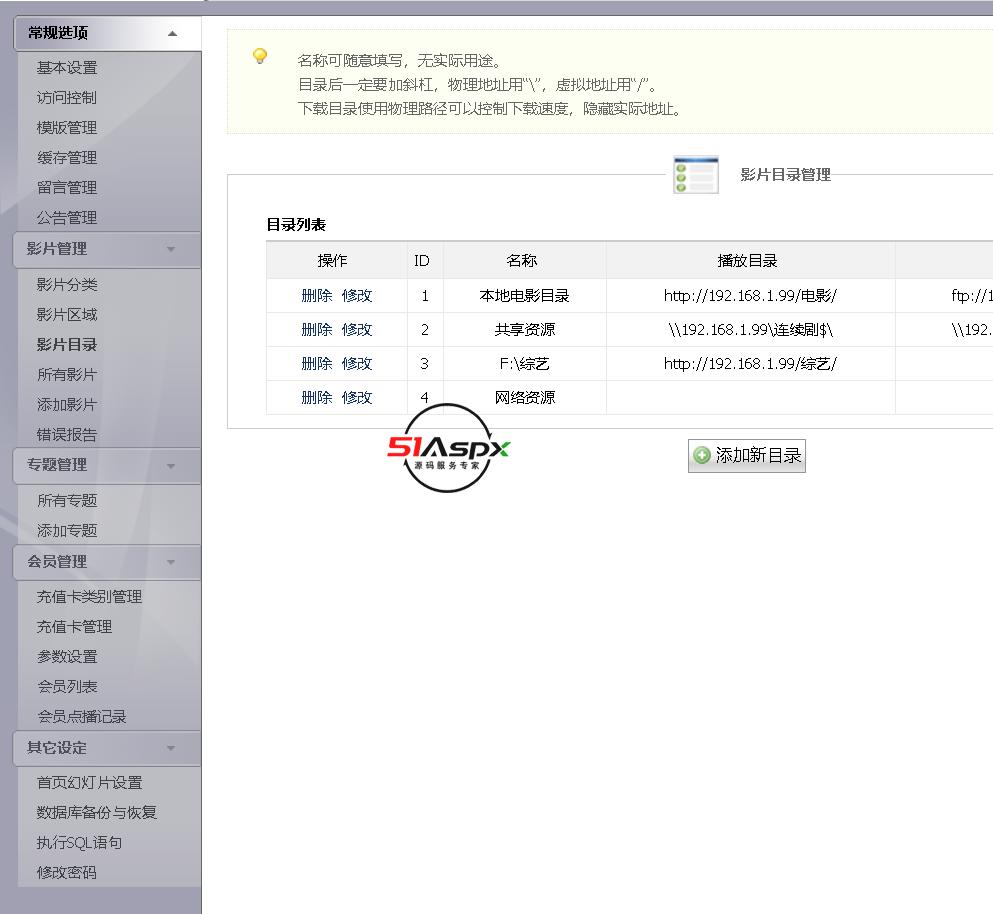Open 所有专题 item
Screen dimensions: 993x914
point(66,501)
